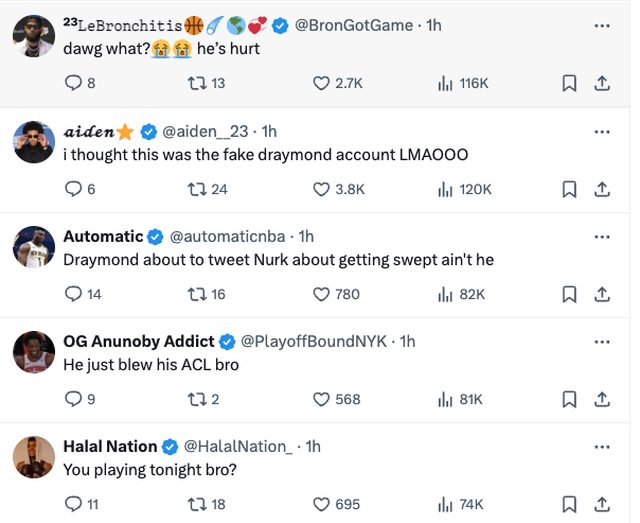640x523 pixels.
Task: Open more options menu on Automatic's tweet
Action: coord(602,236)
